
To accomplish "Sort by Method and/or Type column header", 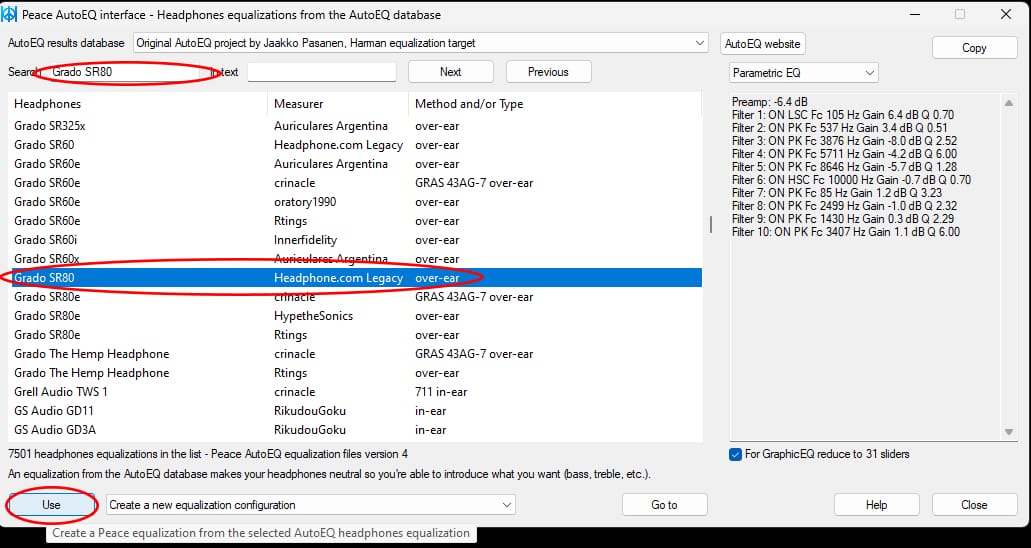I will click(x=555, y=104).
